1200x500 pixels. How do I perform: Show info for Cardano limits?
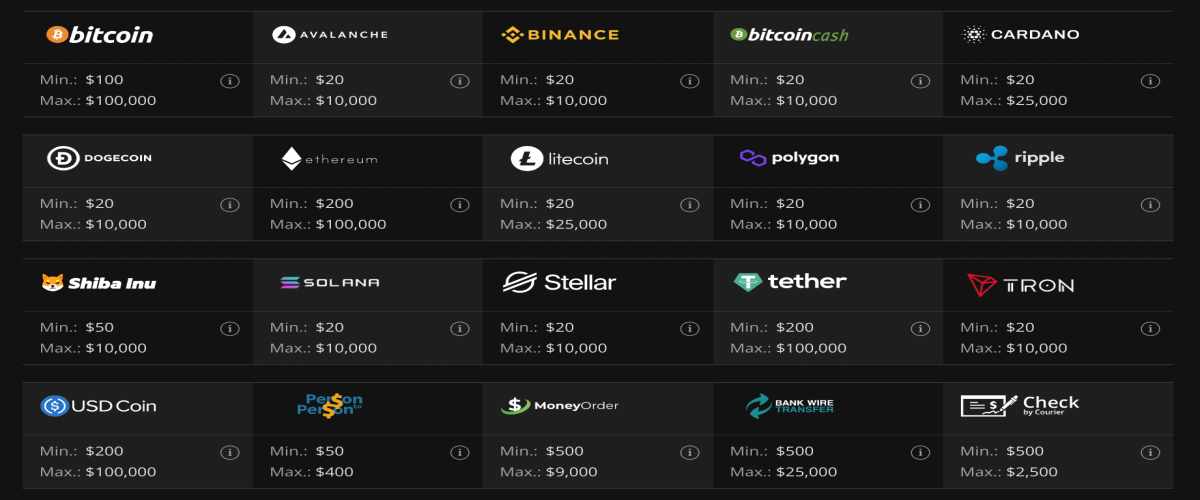(x=1149, y=81)
